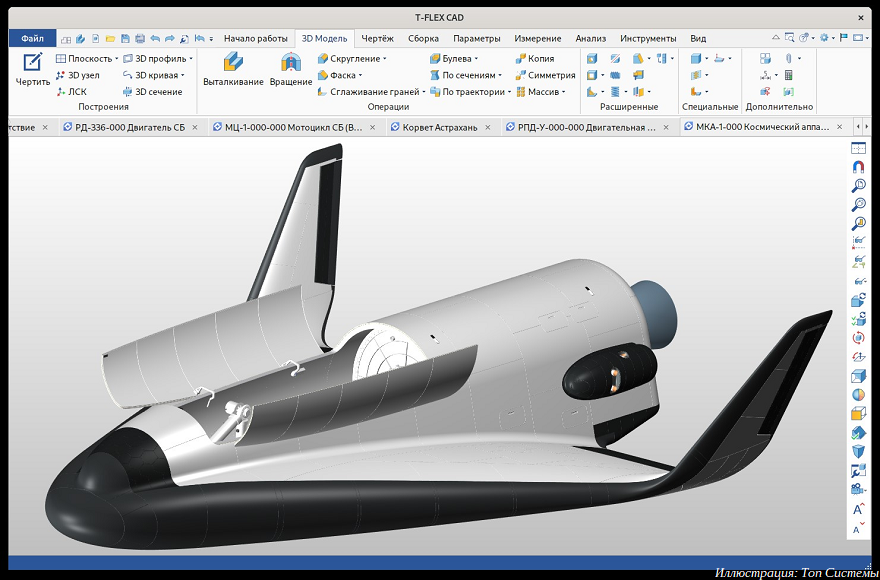The width and height of the screenshot is (880, 580).
Task: Open the Файл menu
Action: [x=33, y=38]
